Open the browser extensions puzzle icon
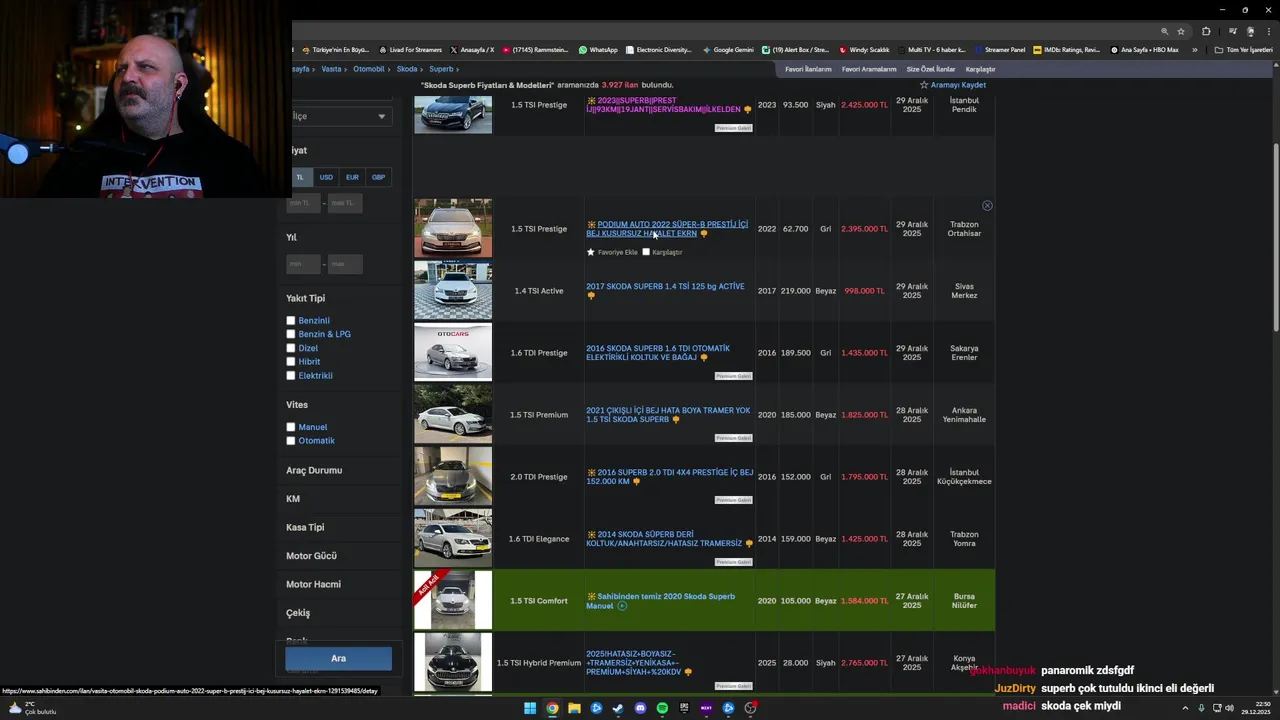This screenshot has width=1280, height=720. point(1206,31)
